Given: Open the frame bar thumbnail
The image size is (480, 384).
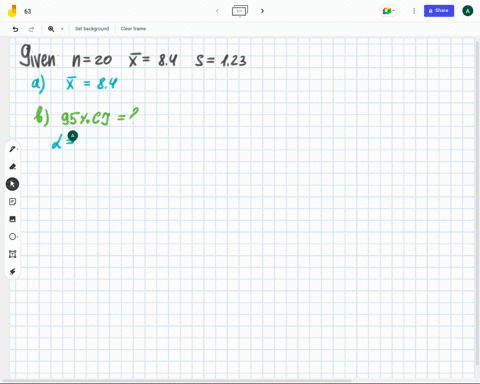Looking at the screenshot, I should (240, 11).
